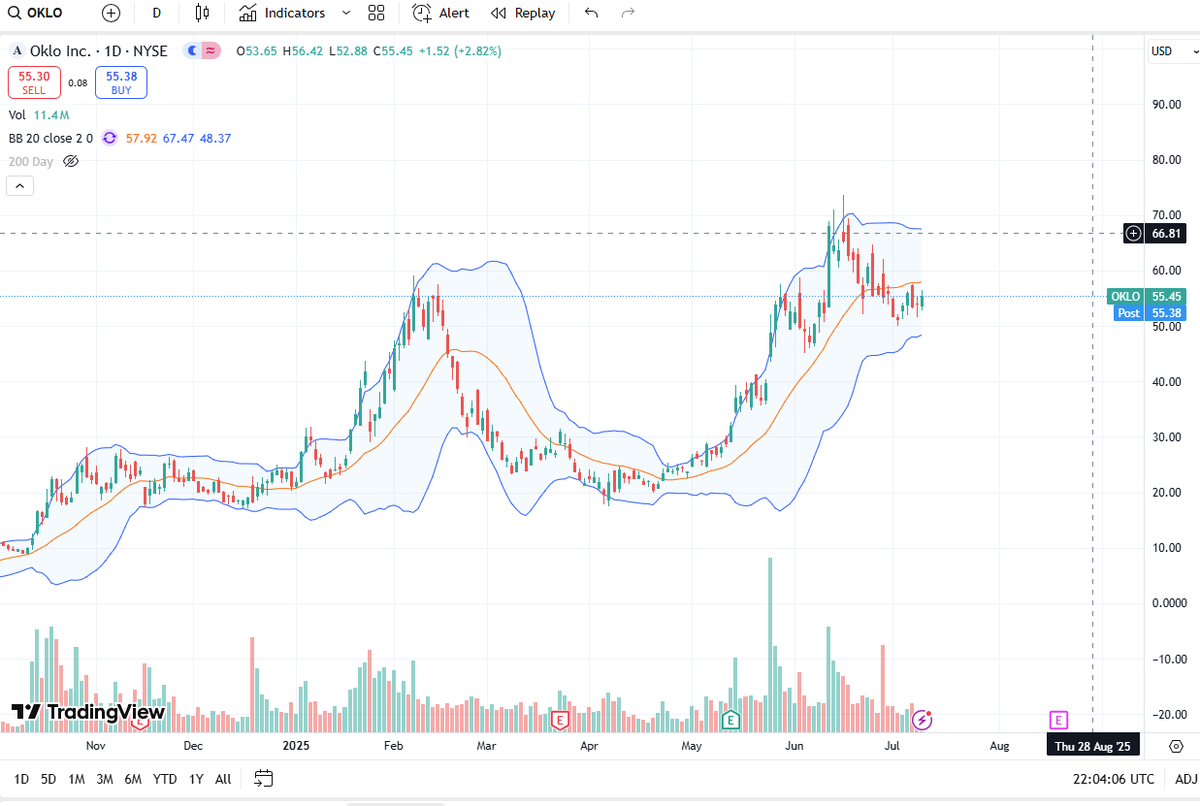1200x806 pixels.
Task: Click the 0.08 spread value
Action: (78, 83)
